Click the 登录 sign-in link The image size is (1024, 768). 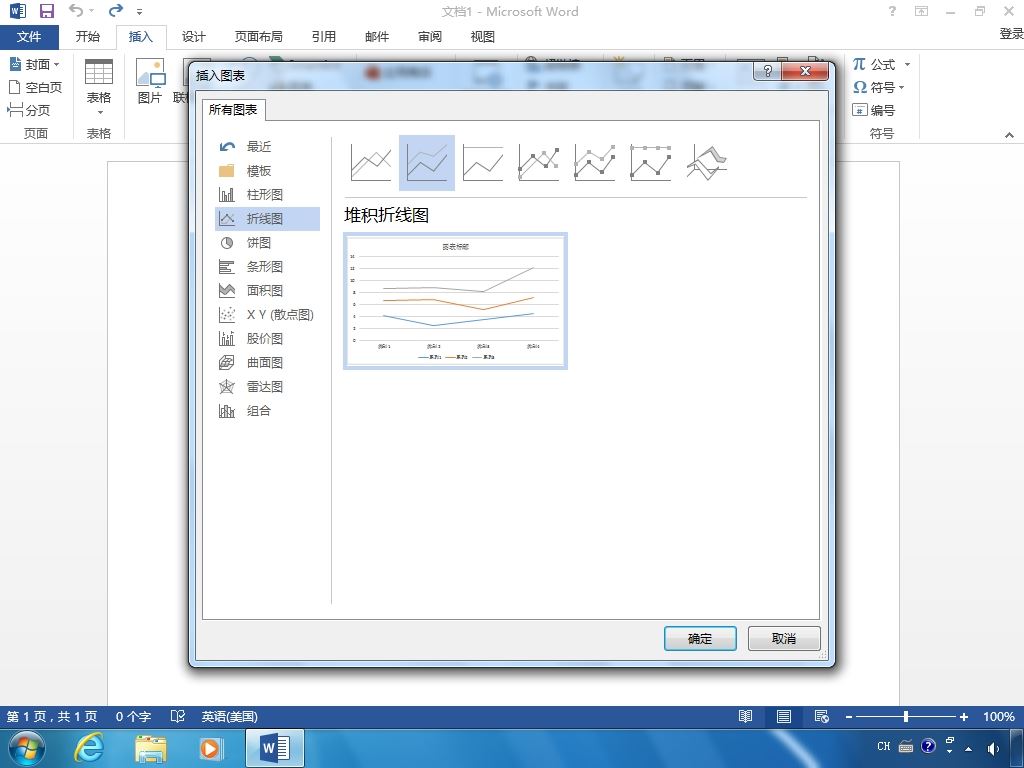tap(1011, 33)
